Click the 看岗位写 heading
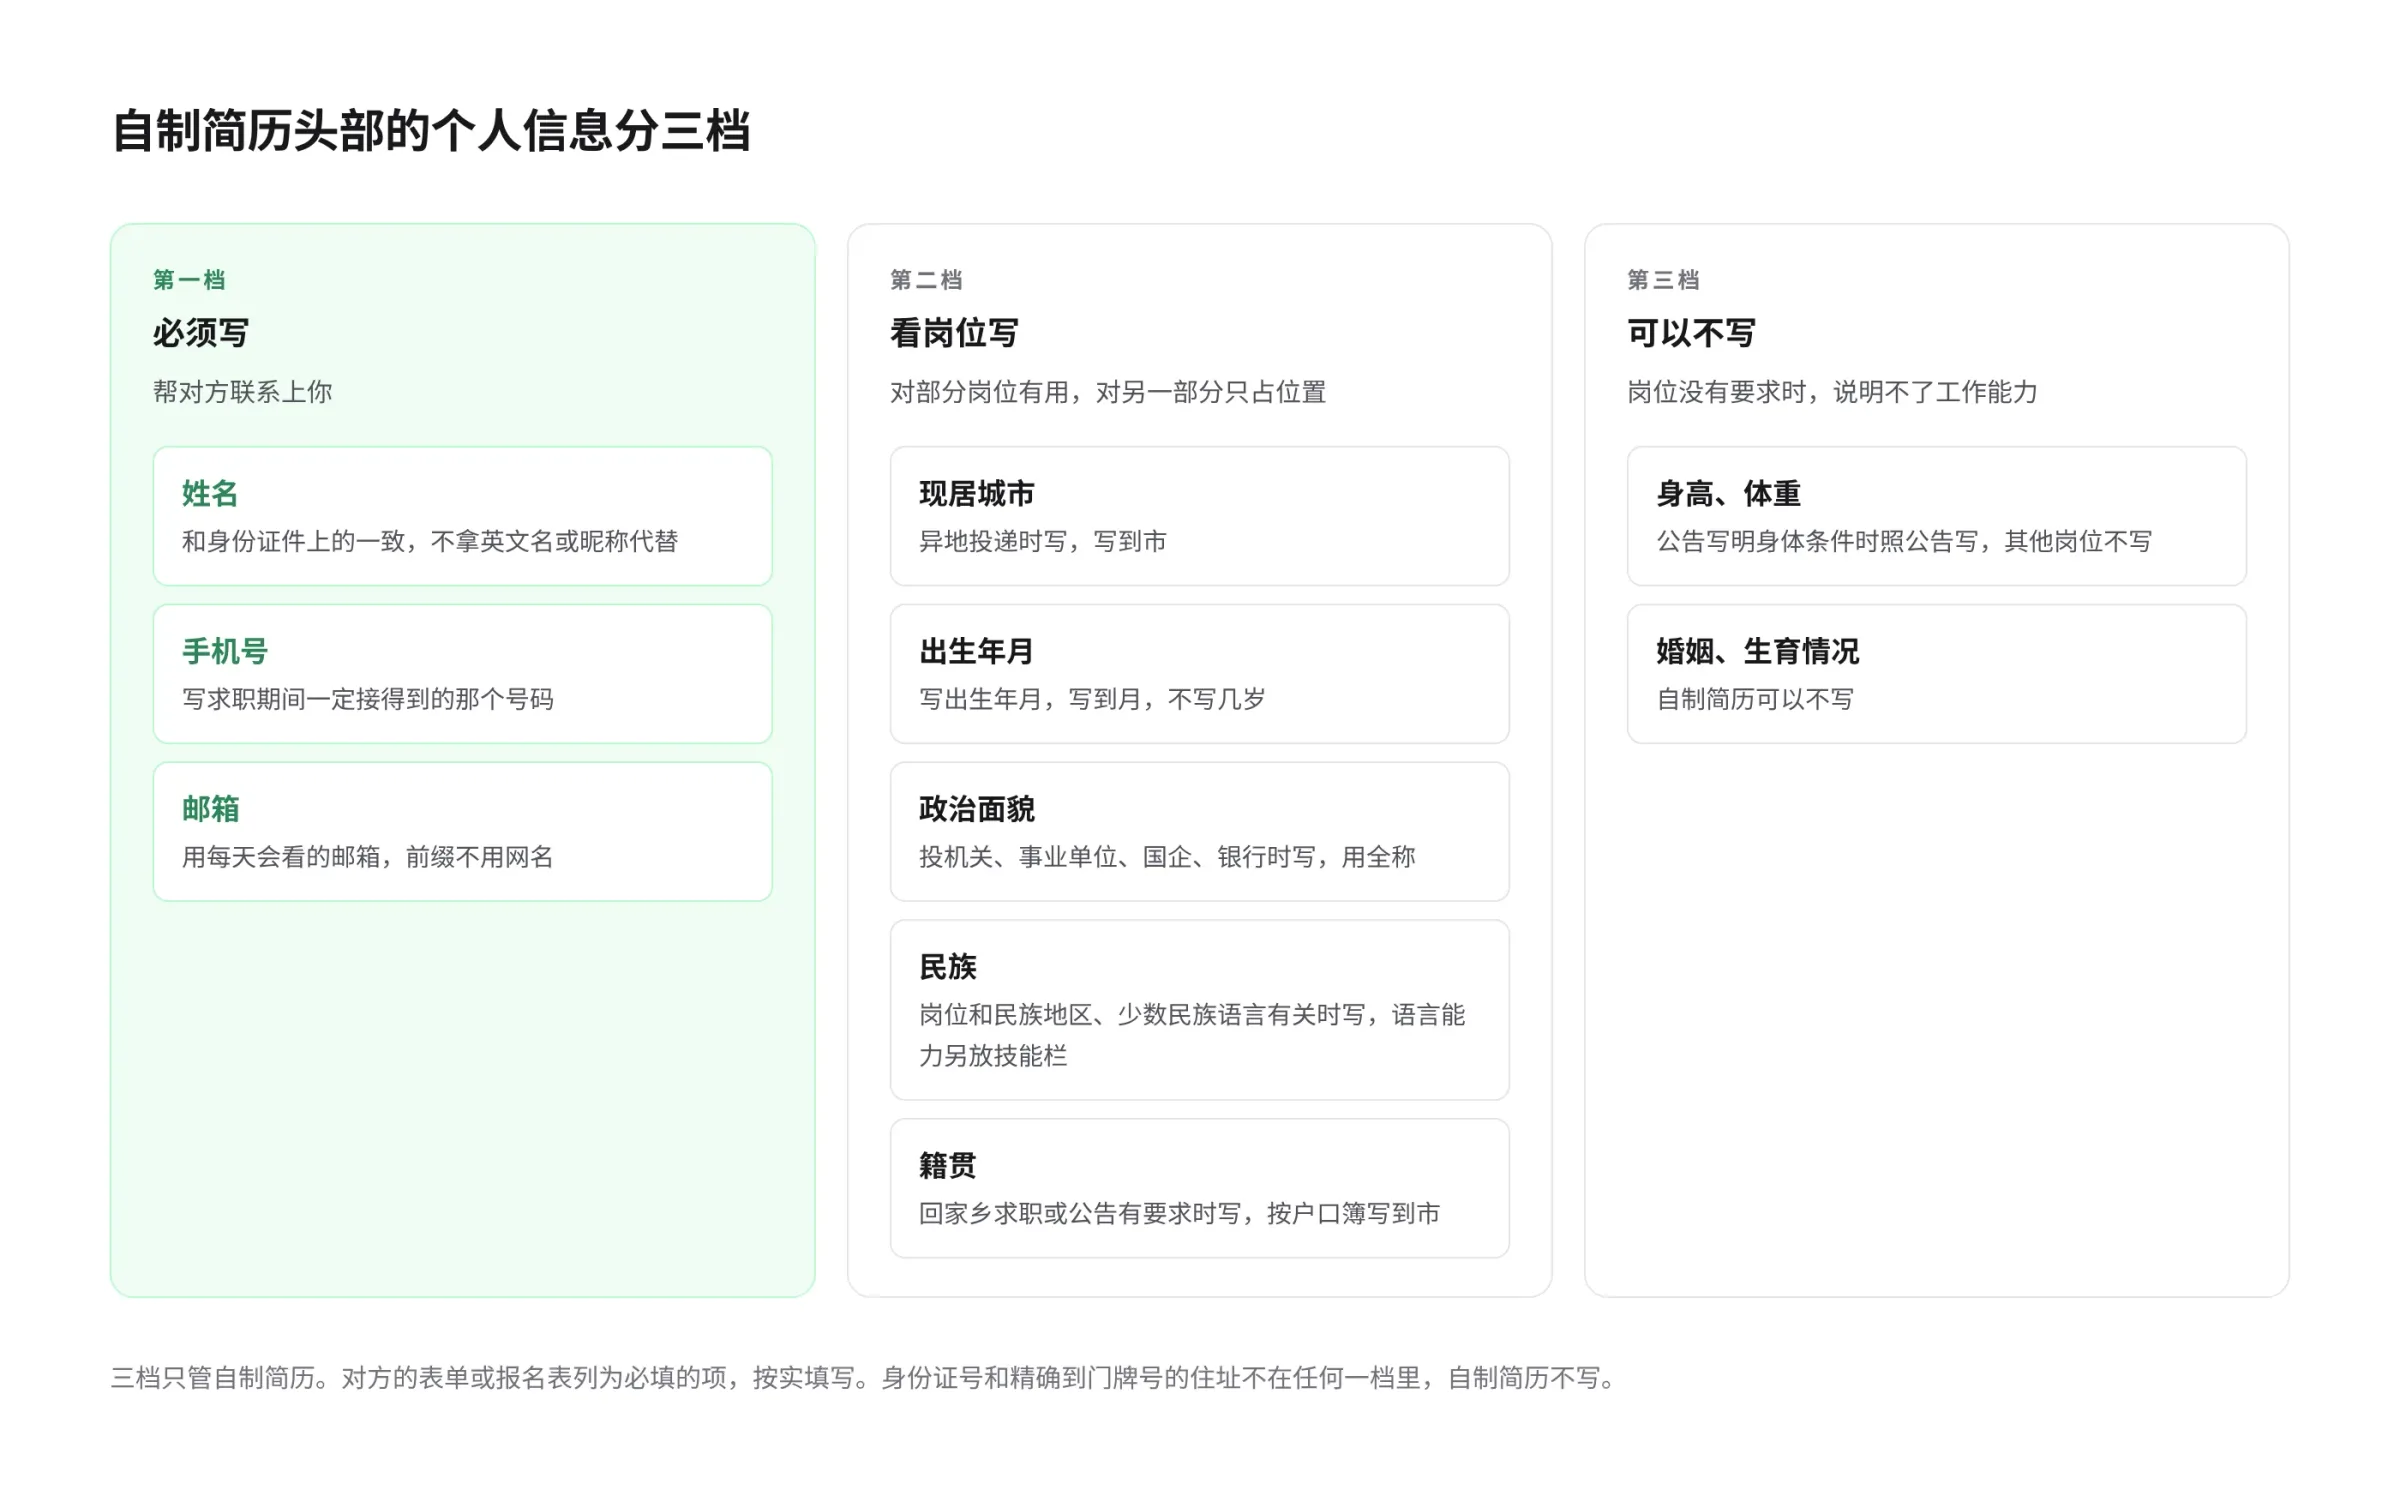 pos(954,333)
